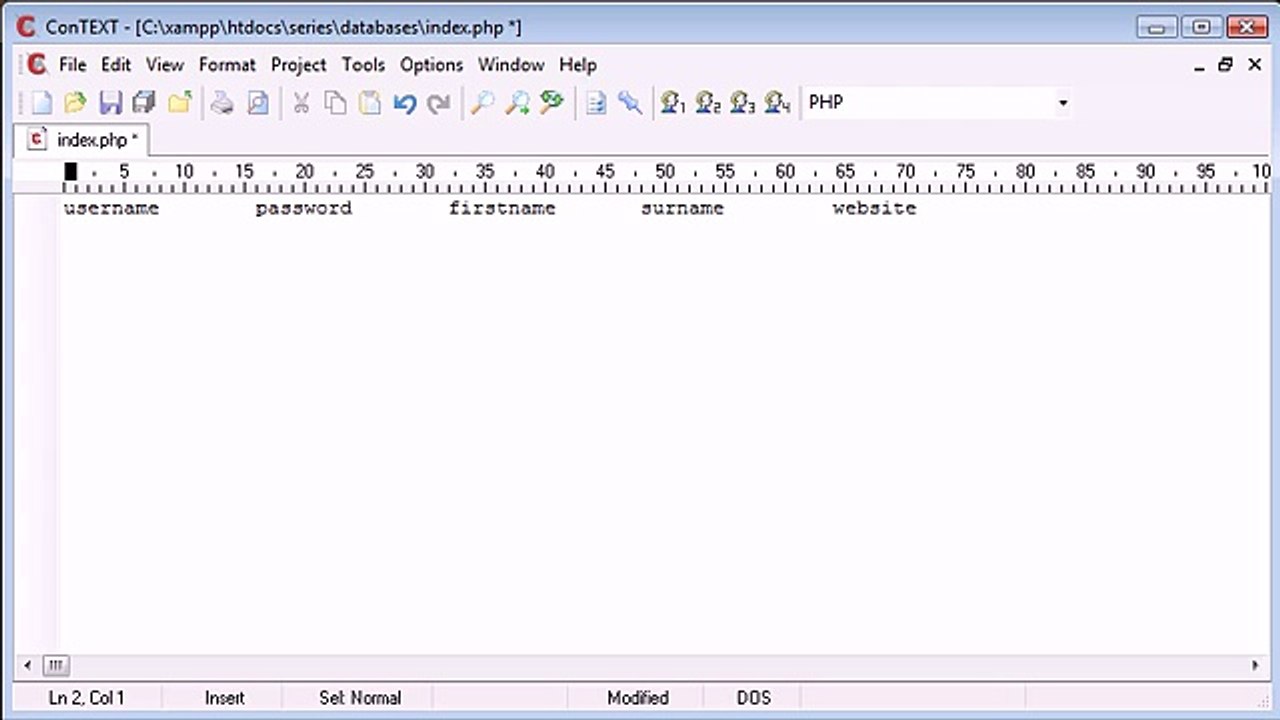The height and width of the screenshot is (720, 1280).
Task: Cut selection with the scissors icon
Action: point(301,102)
